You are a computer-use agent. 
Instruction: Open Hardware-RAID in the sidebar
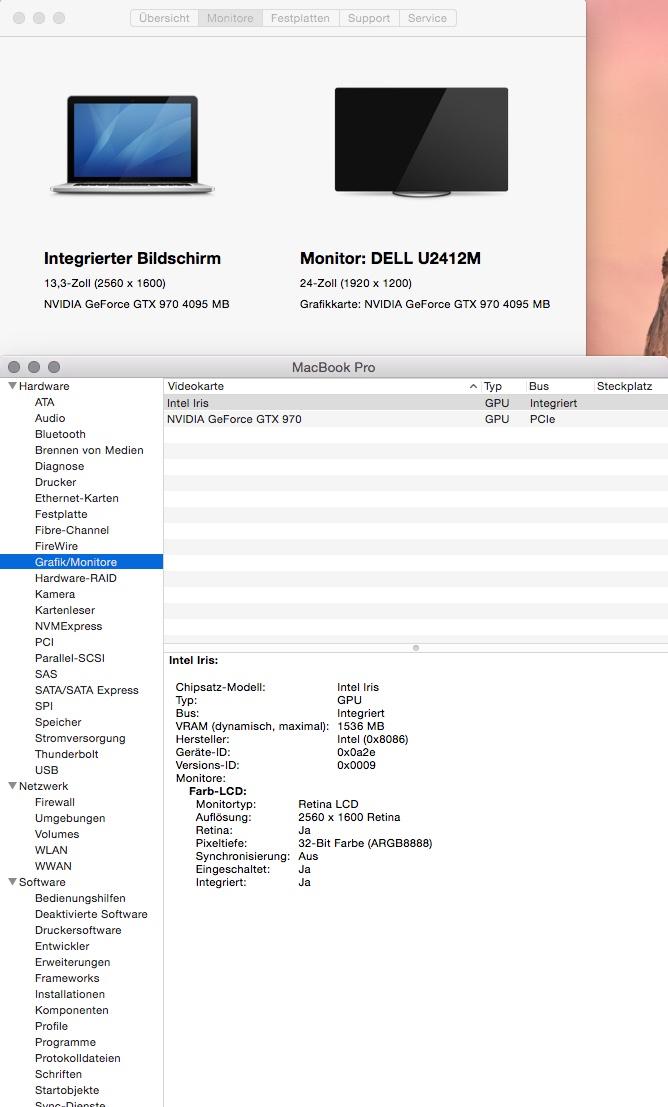pos(76,578)
